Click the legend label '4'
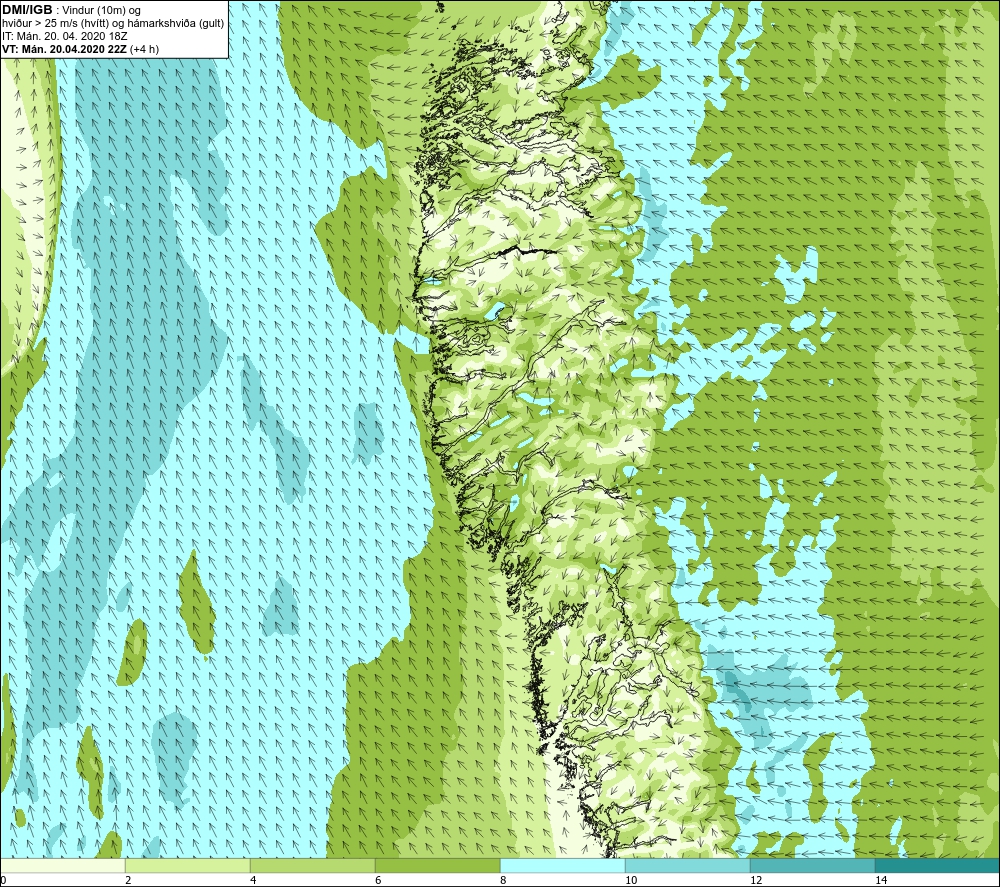Viewport: 1000px width, 887px height. pos(253,881)
